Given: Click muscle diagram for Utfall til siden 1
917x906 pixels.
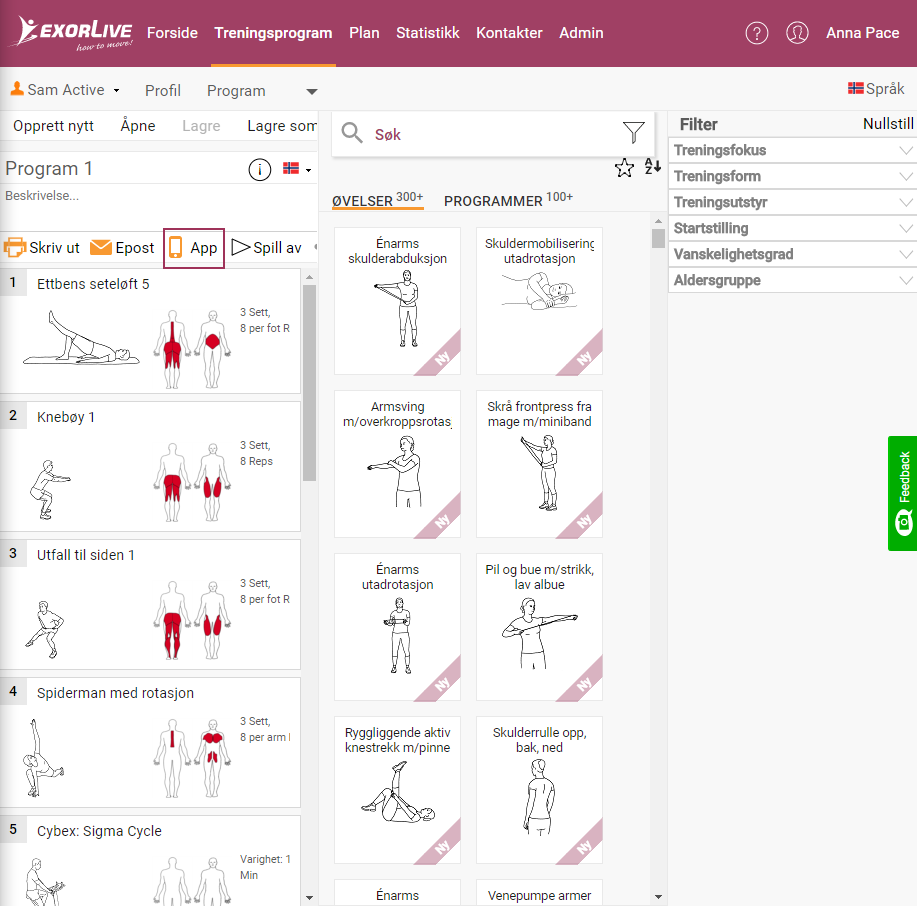Looking at the screenshot, I should point(192,620).
